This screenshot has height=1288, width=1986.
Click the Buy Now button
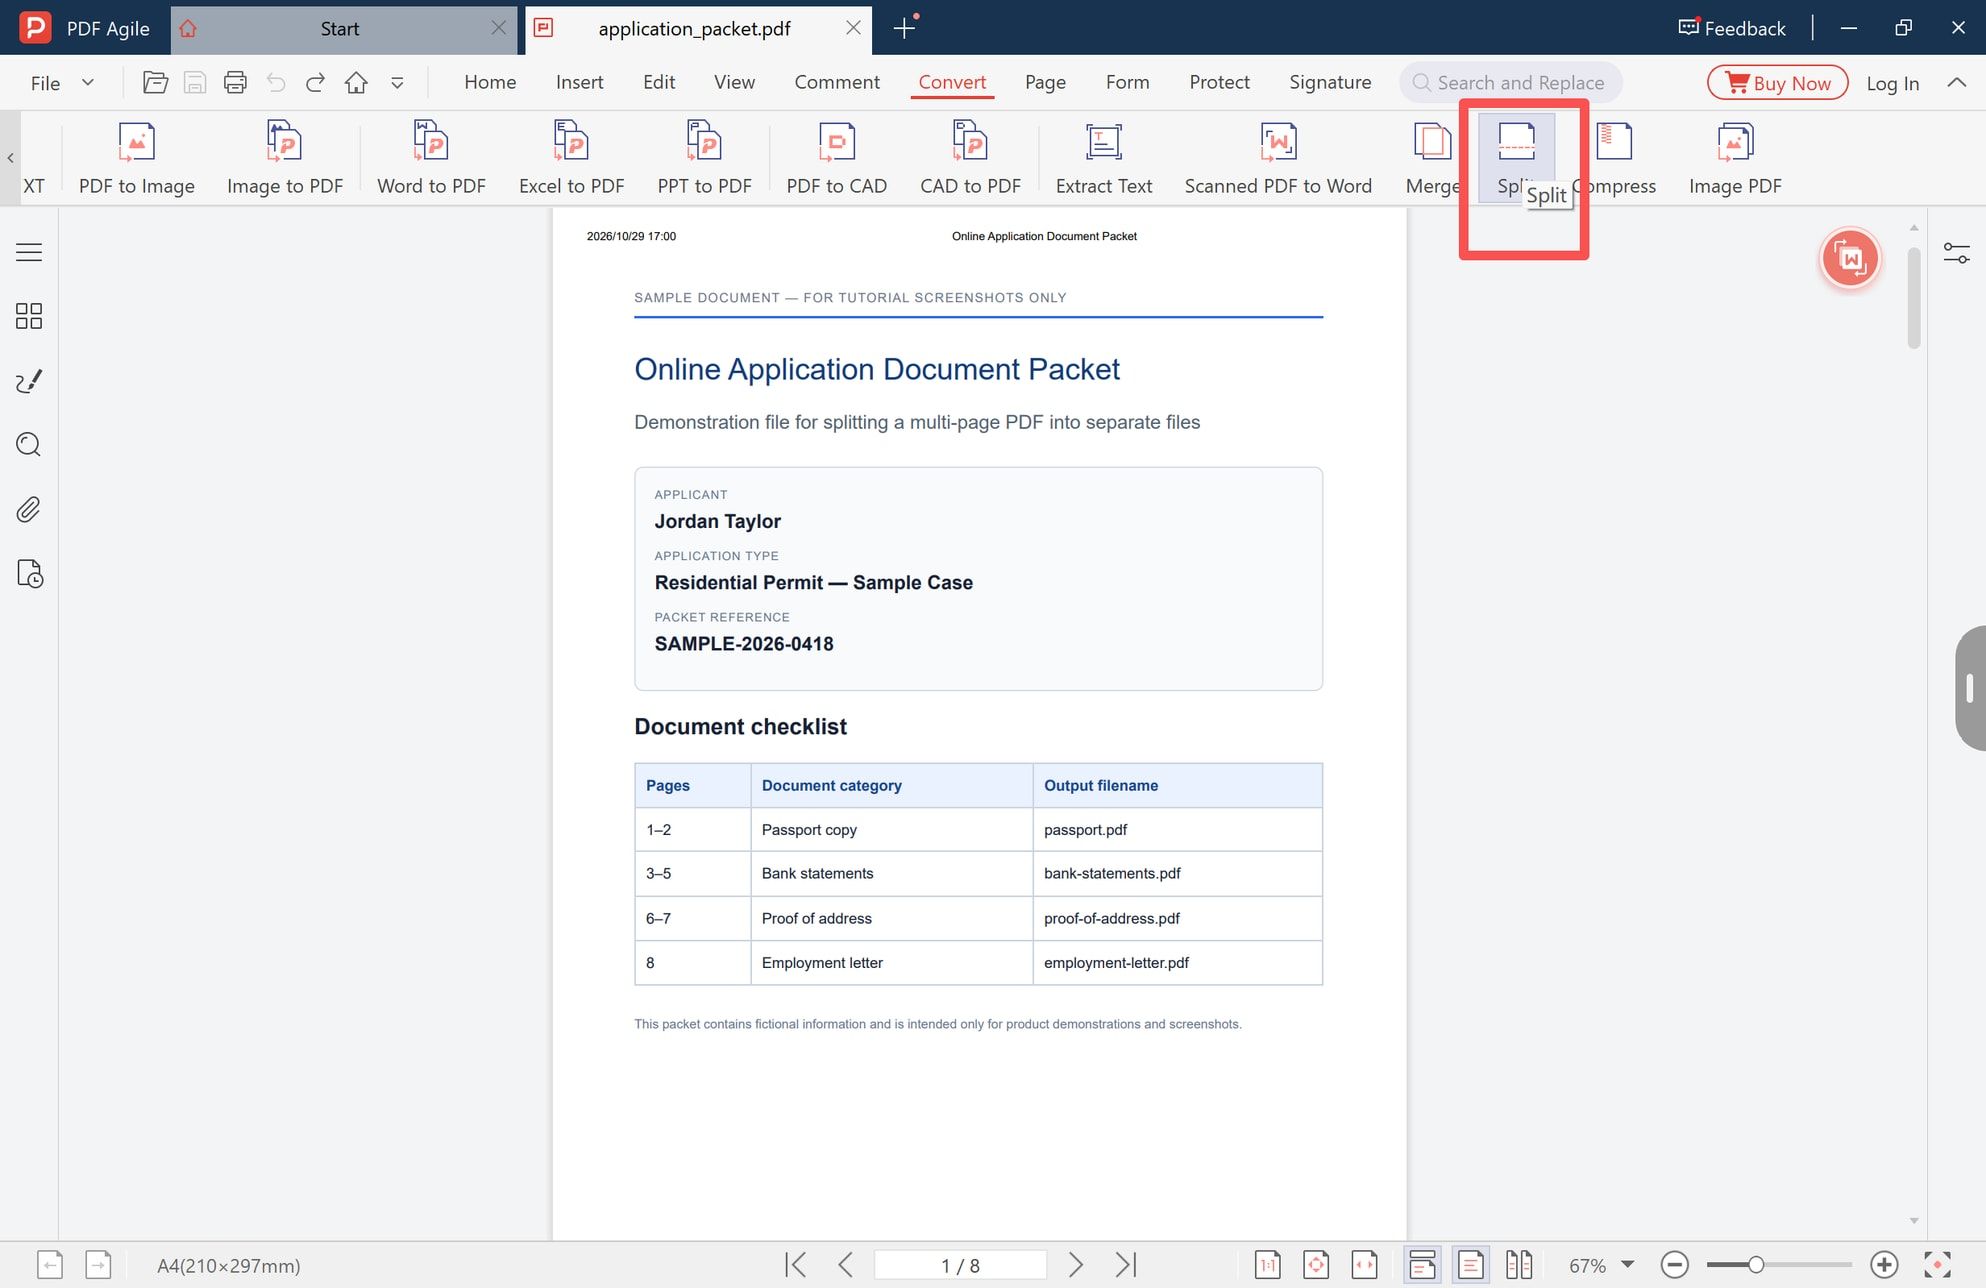1778,83
